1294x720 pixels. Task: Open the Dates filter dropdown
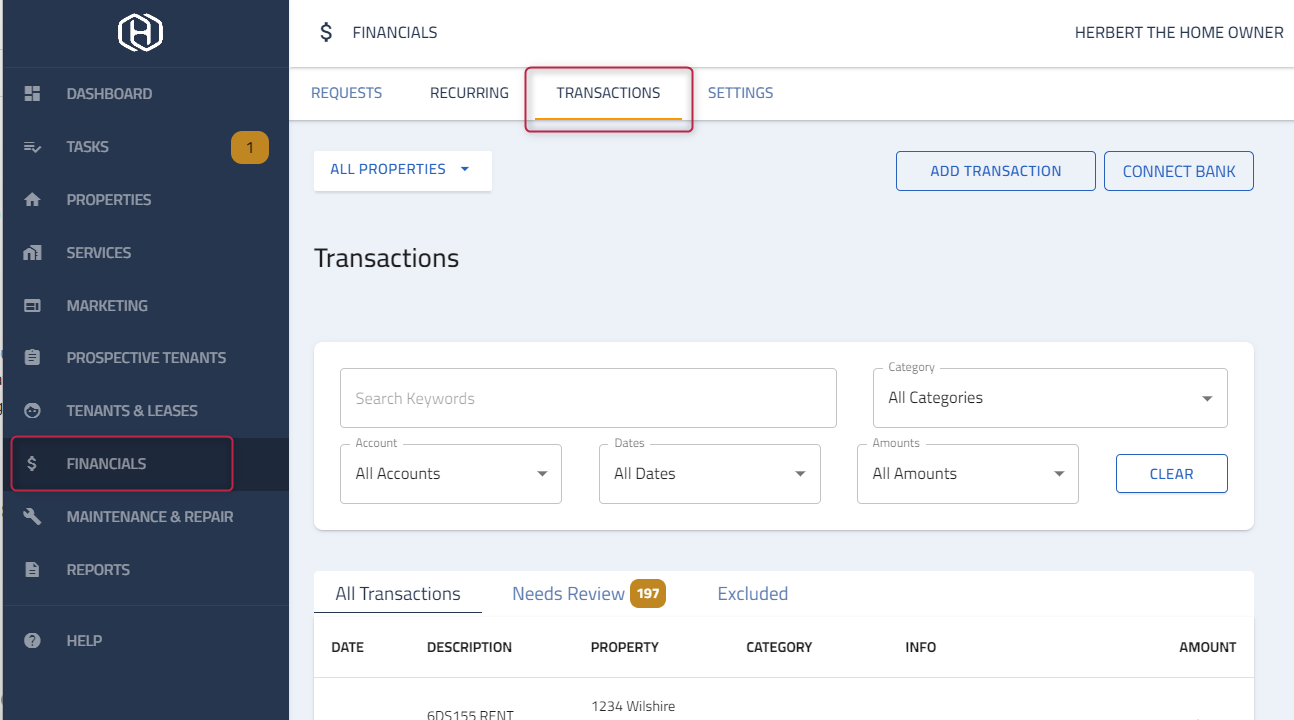709,474
